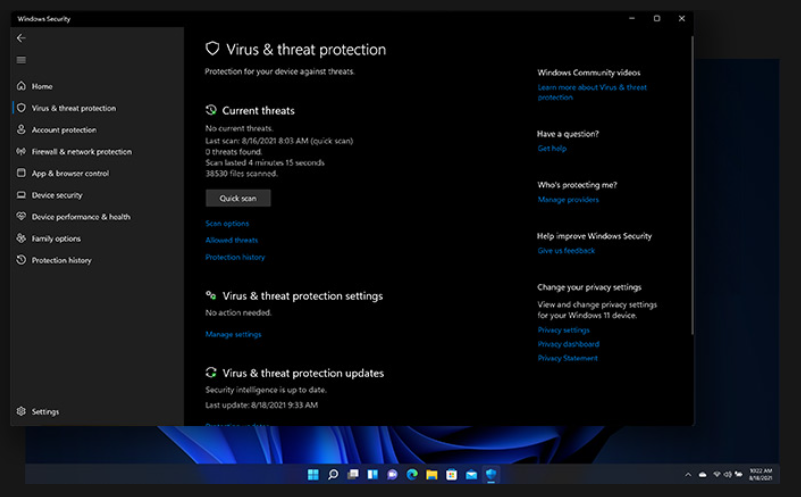Click Device performance & health icon
This screenshot has width=801, height=497.
[x=21, y=217]
